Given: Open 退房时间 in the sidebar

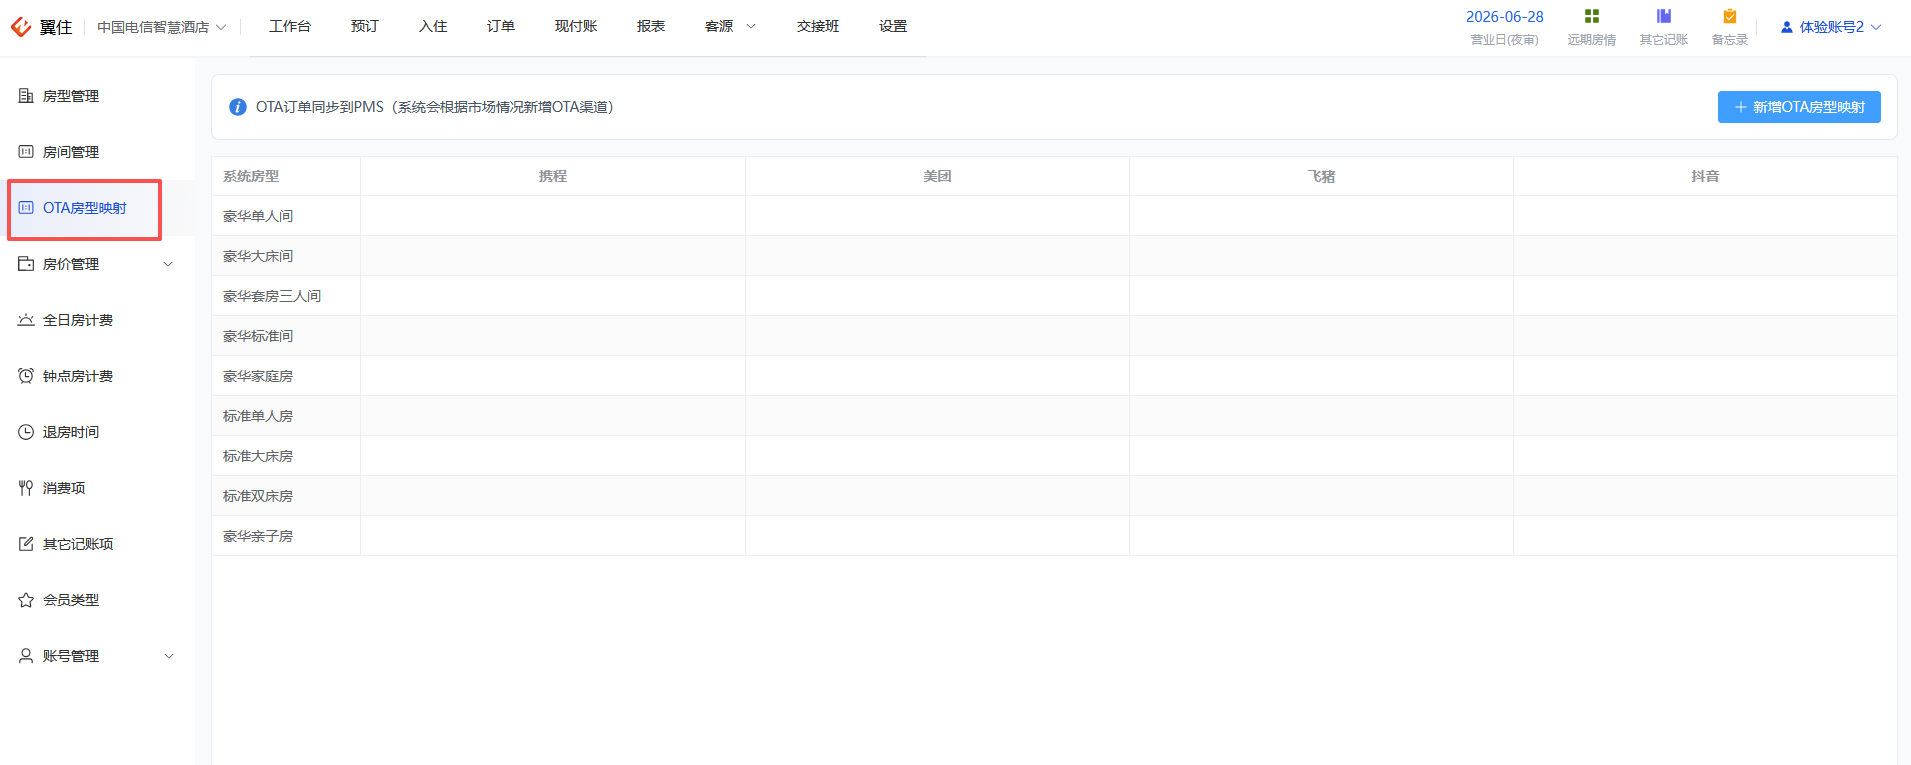Looking at the screenshot, I should (x=71, y=432).
